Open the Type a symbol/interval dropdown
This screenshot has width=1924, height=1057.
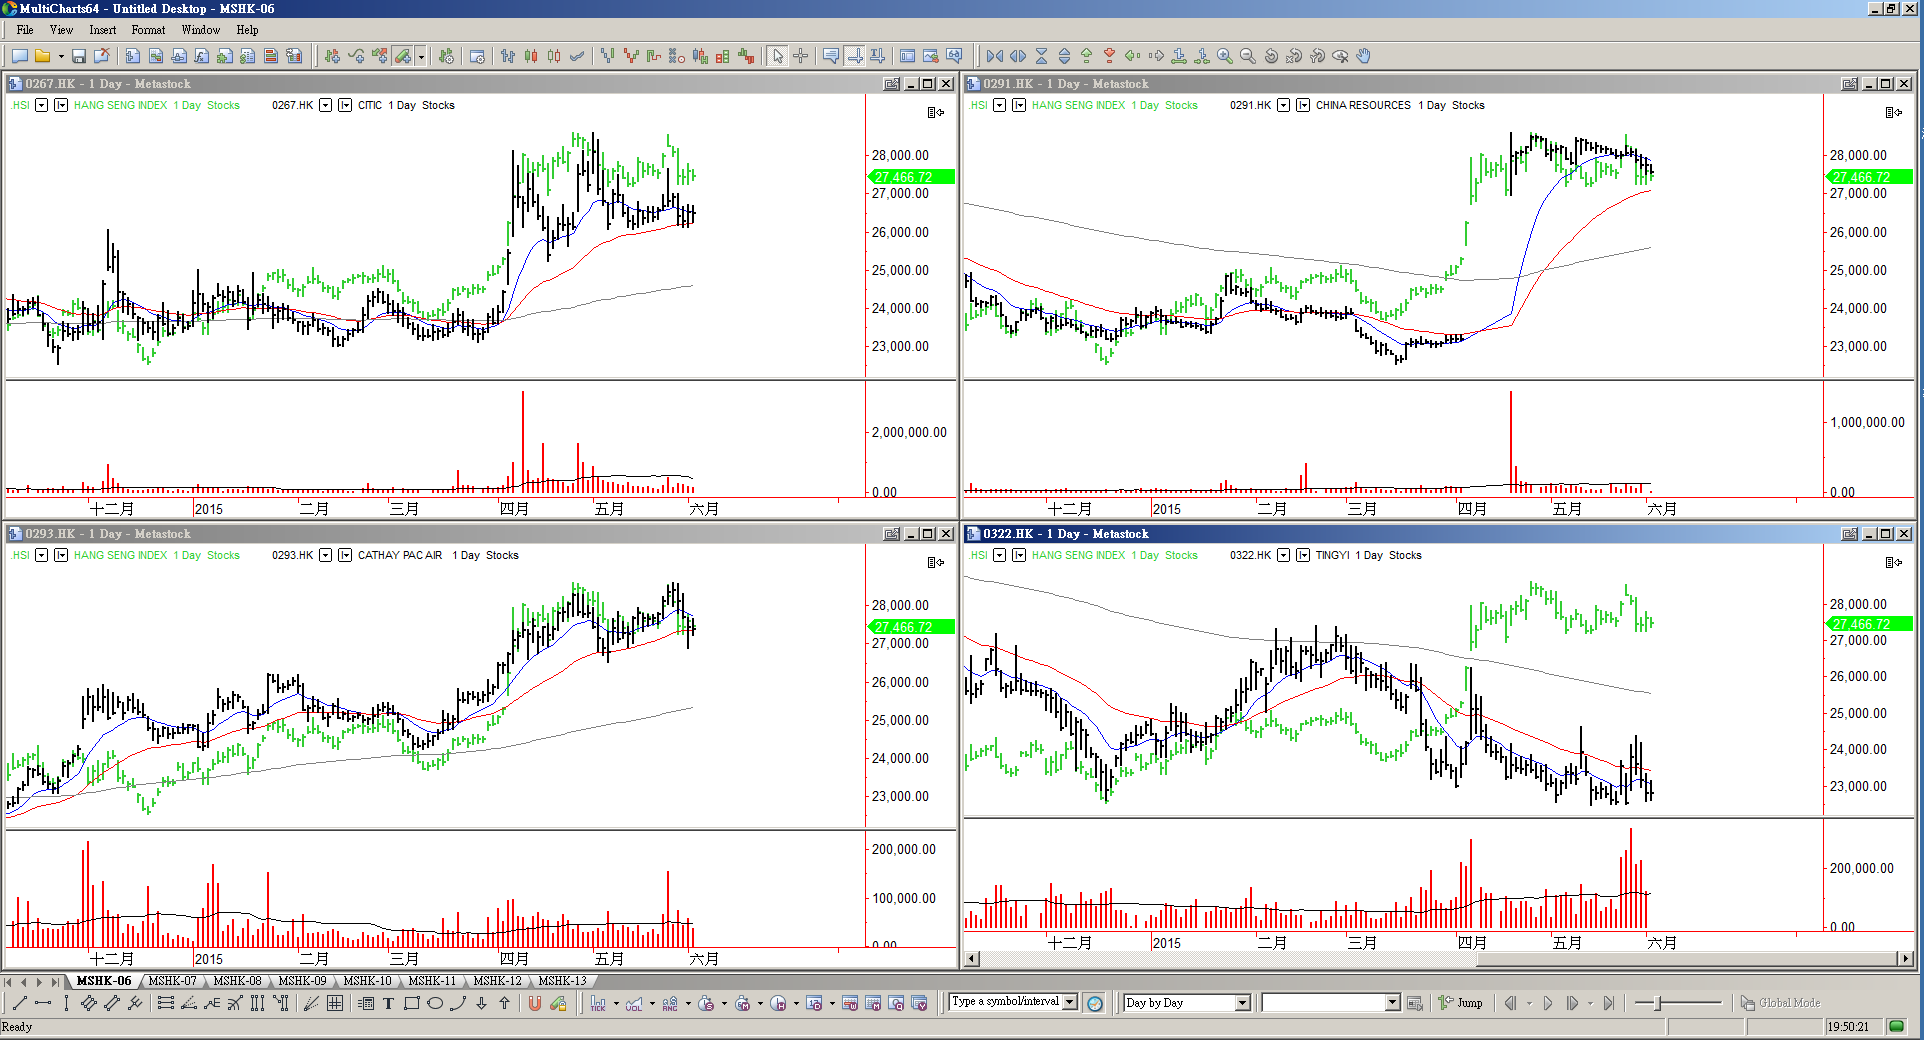coord(1070,1002)
